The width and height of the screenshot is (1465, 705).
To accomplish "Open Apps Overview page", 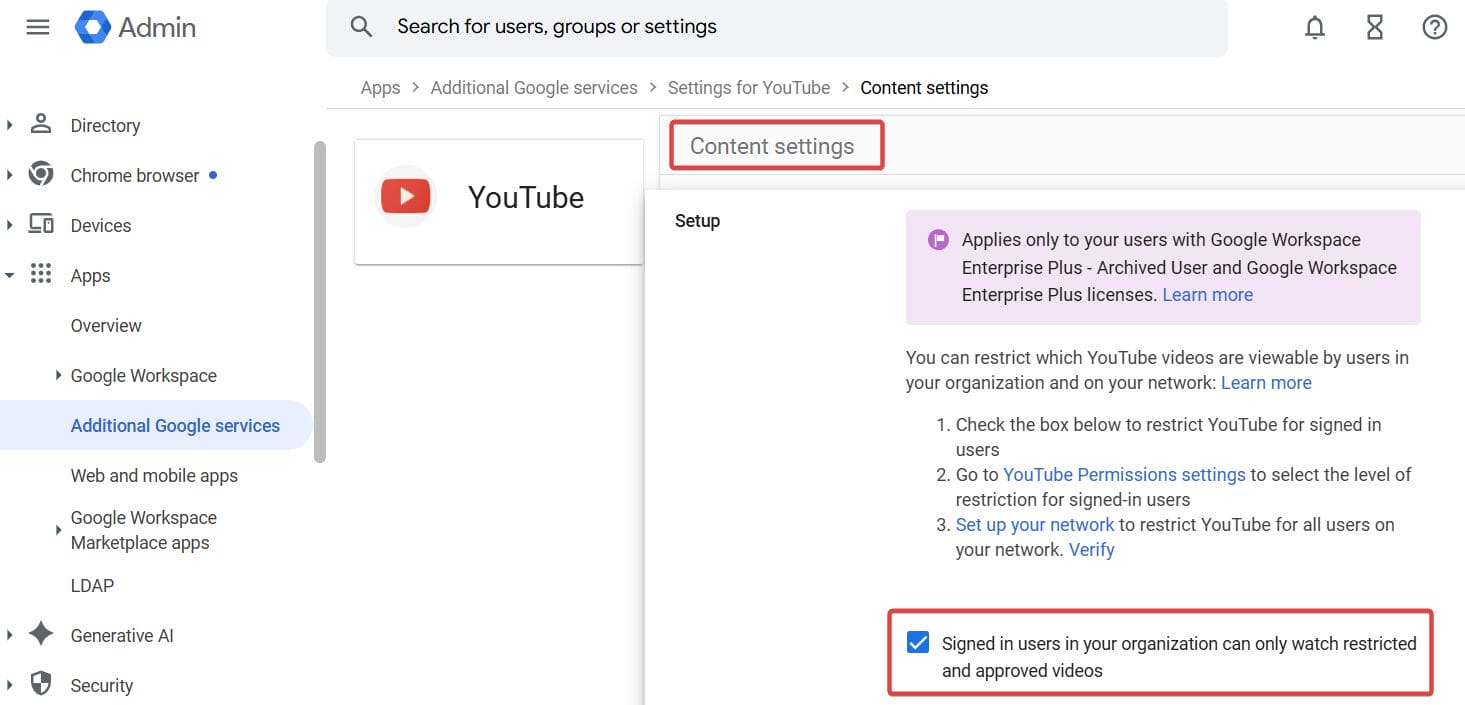I will [106, 325].
